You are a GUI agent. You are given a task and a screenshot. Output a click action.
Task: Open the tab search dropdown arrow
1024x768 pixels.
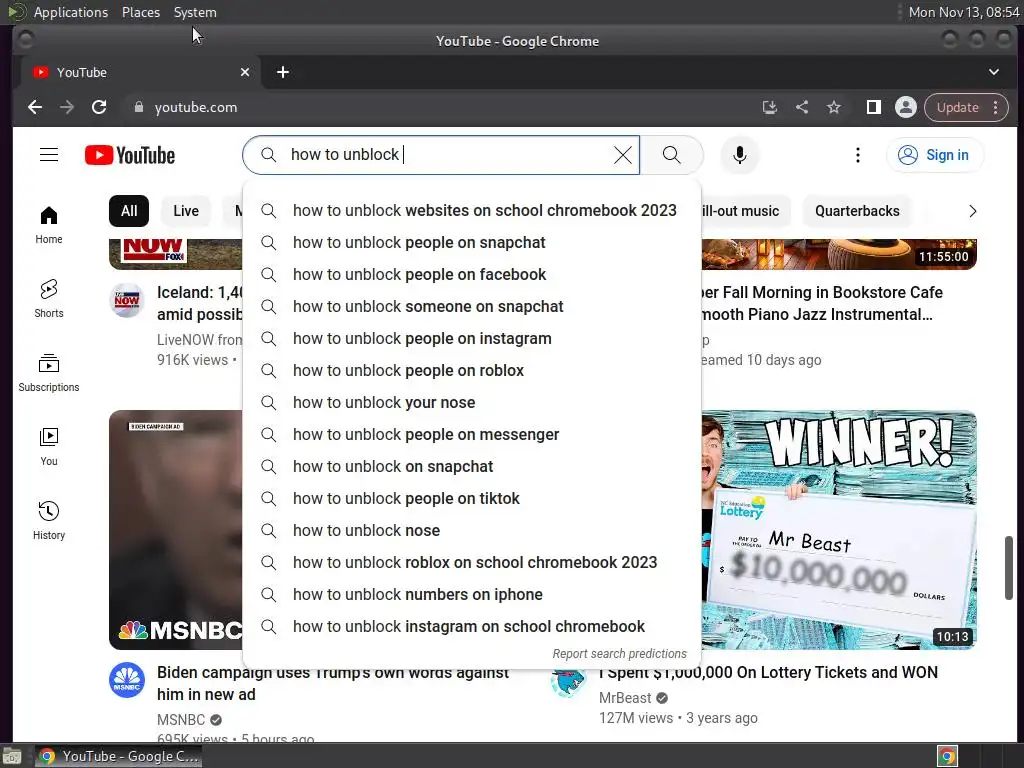tap(994, 72)
